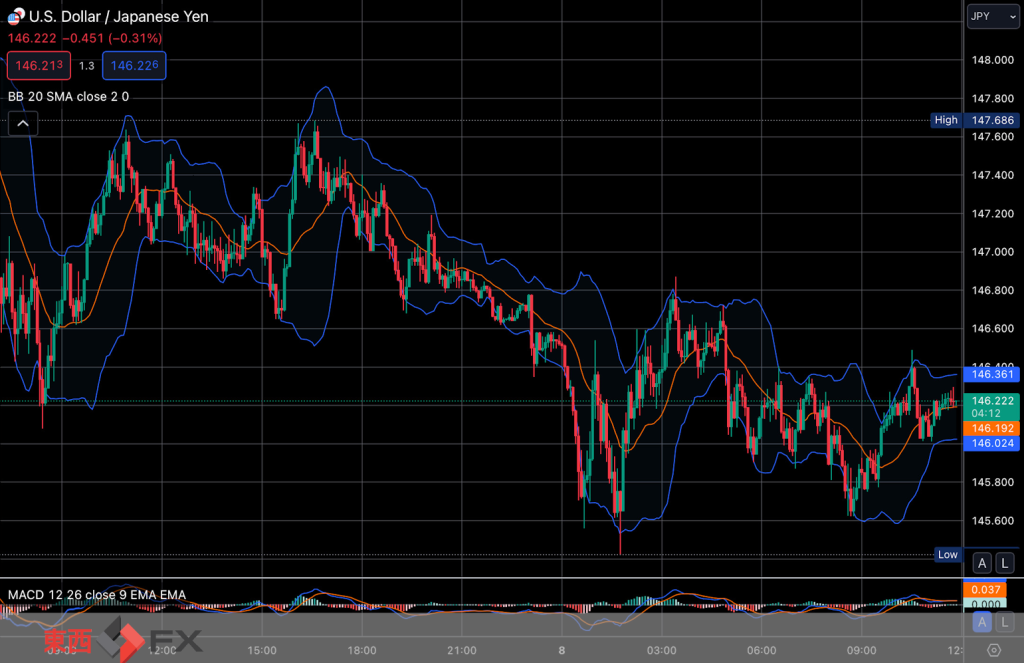Click the USD/JPY flag icon beside symbol title
Image resolution: width=1024 pixels, height=663 pixels.
16,16
